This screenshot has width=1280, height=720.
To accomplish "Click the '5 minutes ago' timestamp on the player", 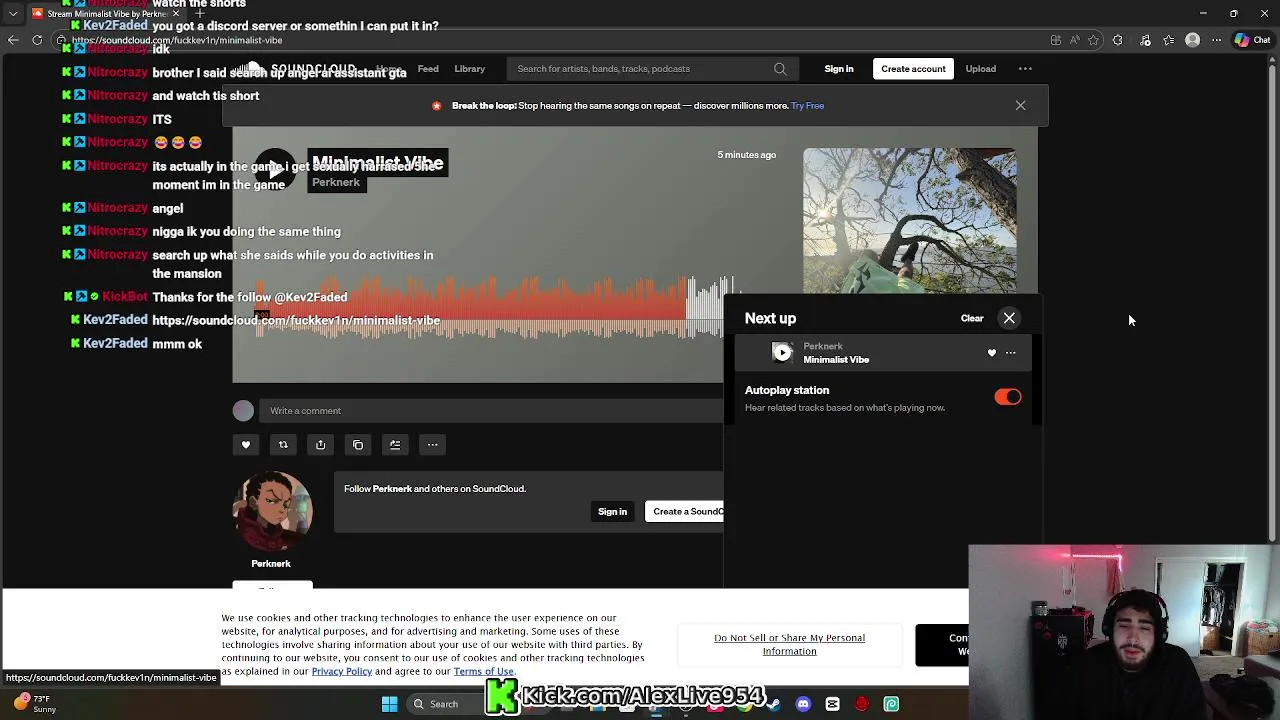I will [x=746, y=155].
